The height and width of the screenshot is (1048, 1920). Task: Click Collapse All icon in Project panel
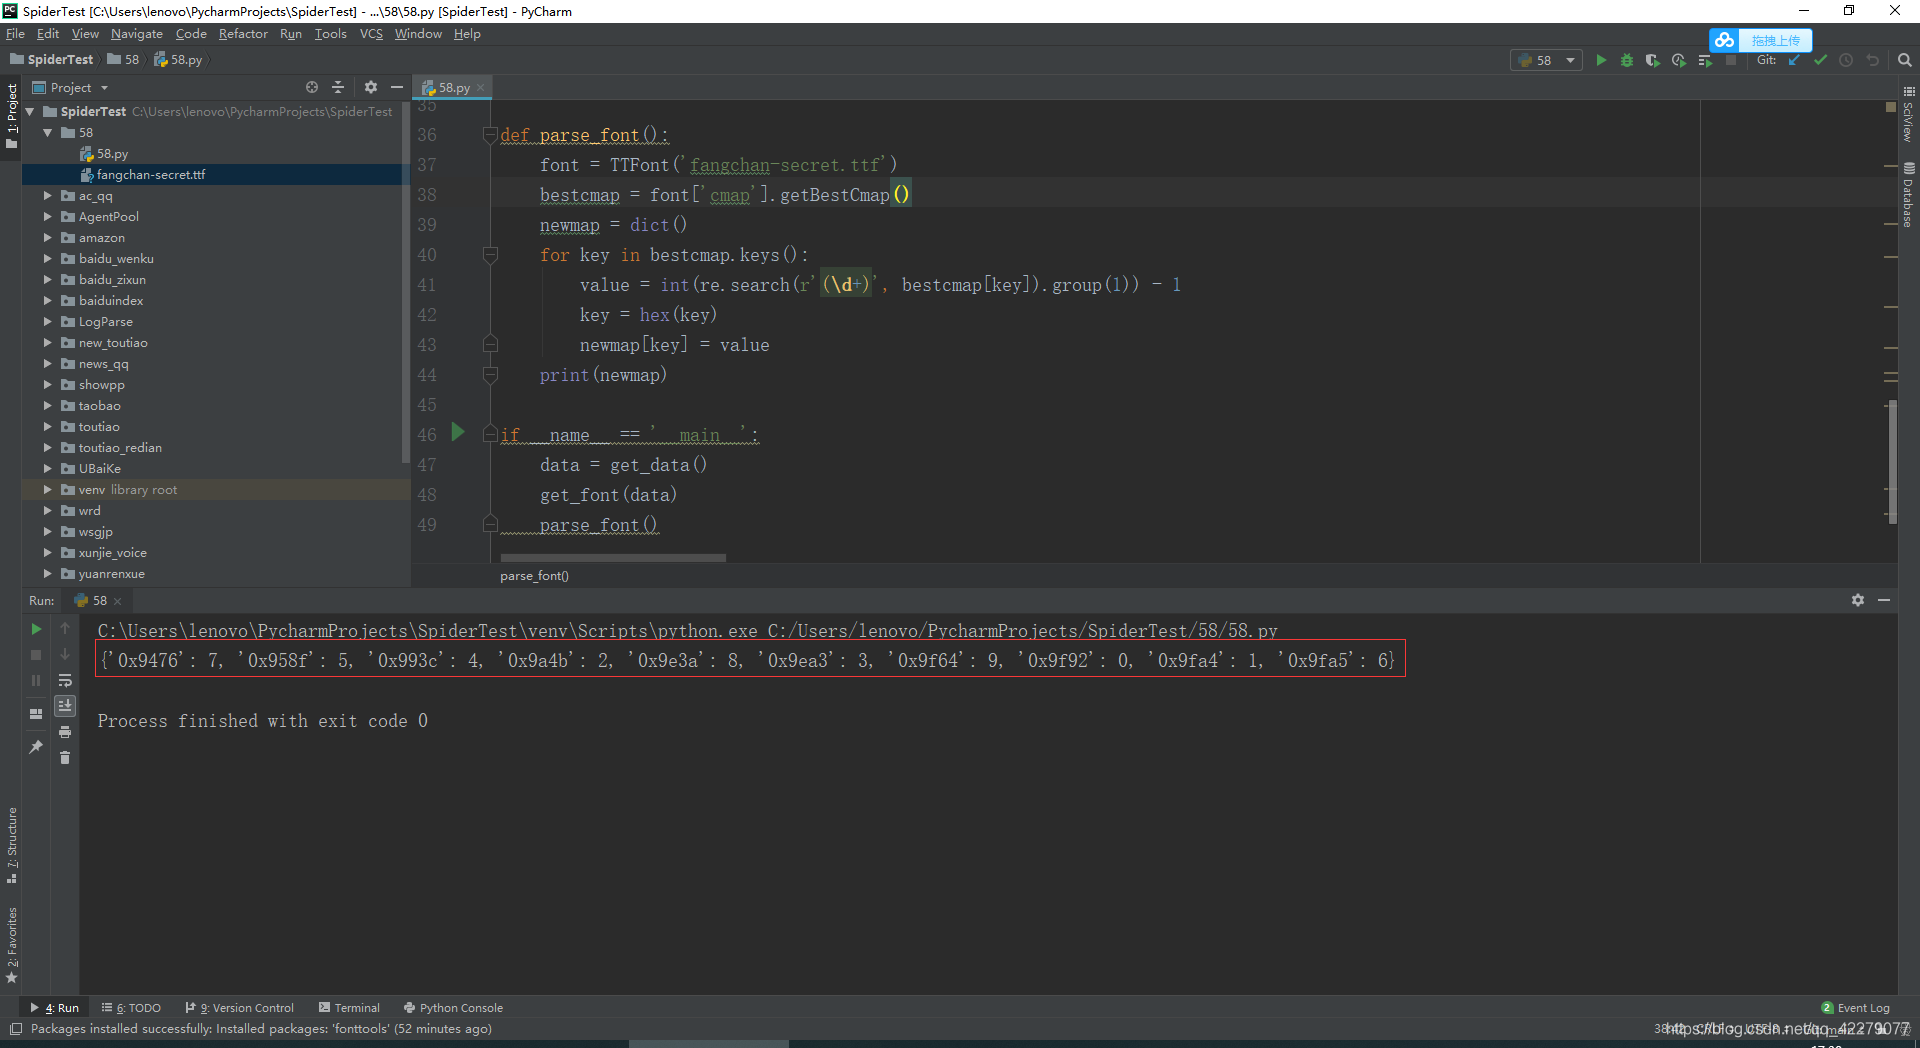[x=338, y=87]
